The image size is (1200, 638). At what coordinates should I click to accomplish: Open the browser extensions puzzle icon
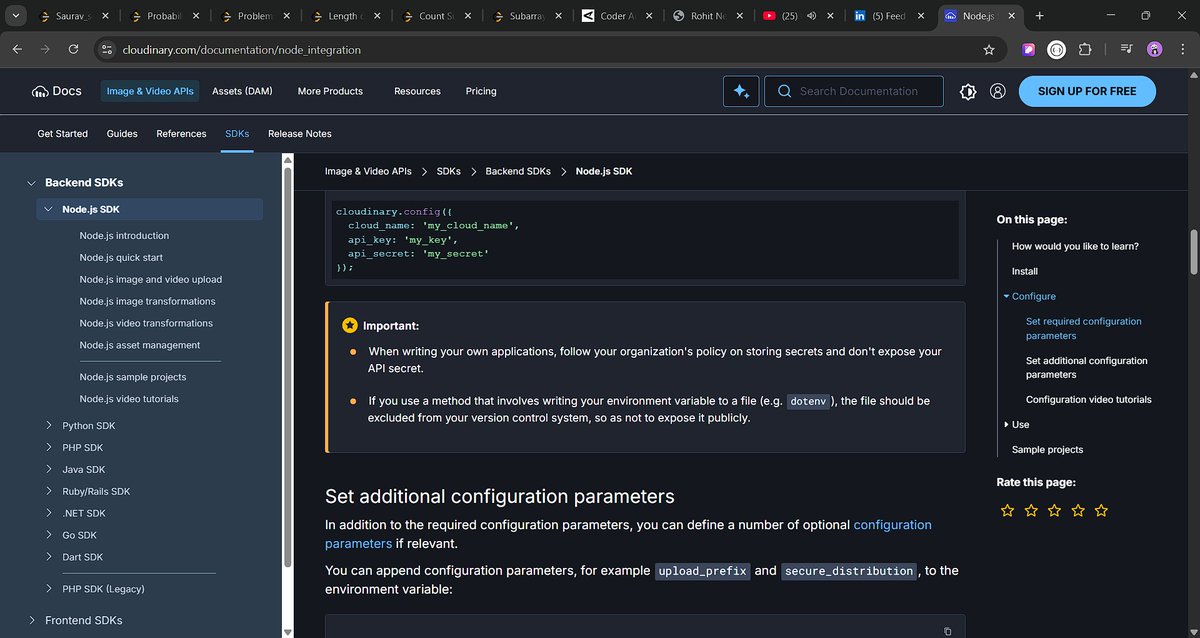[1085, 49]
